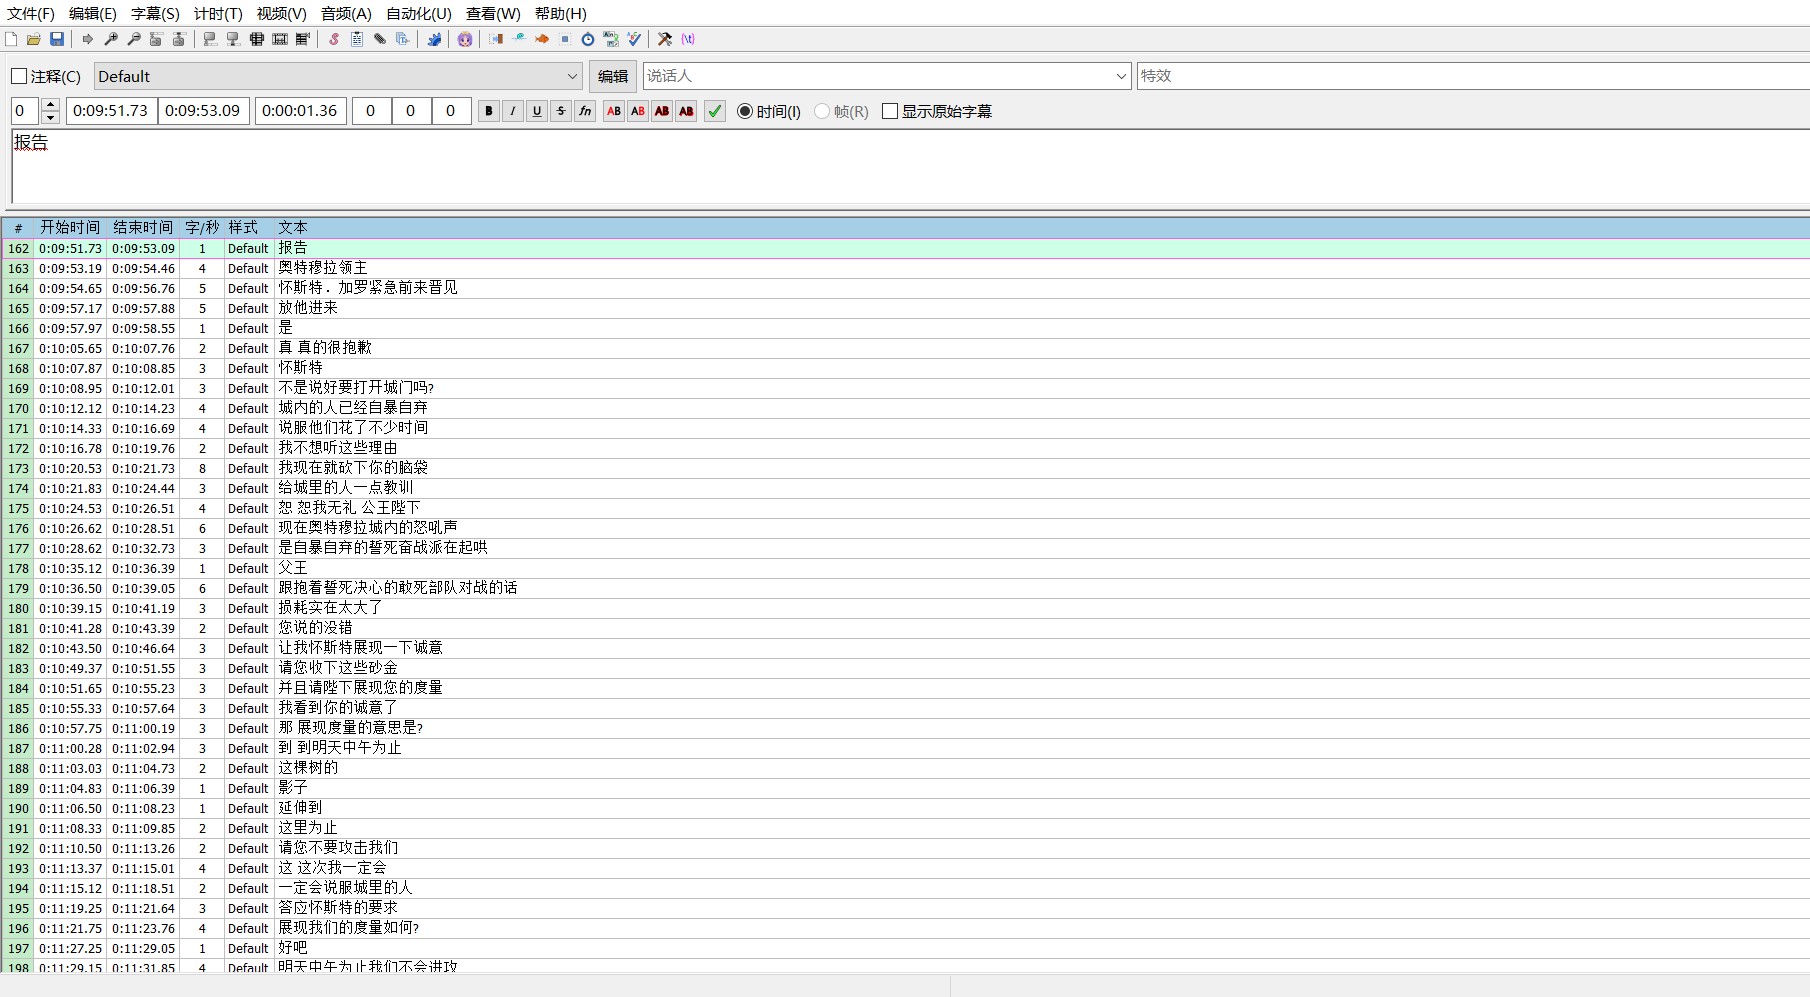Toggle Strikeout with the S button

[x=561, y=111]
